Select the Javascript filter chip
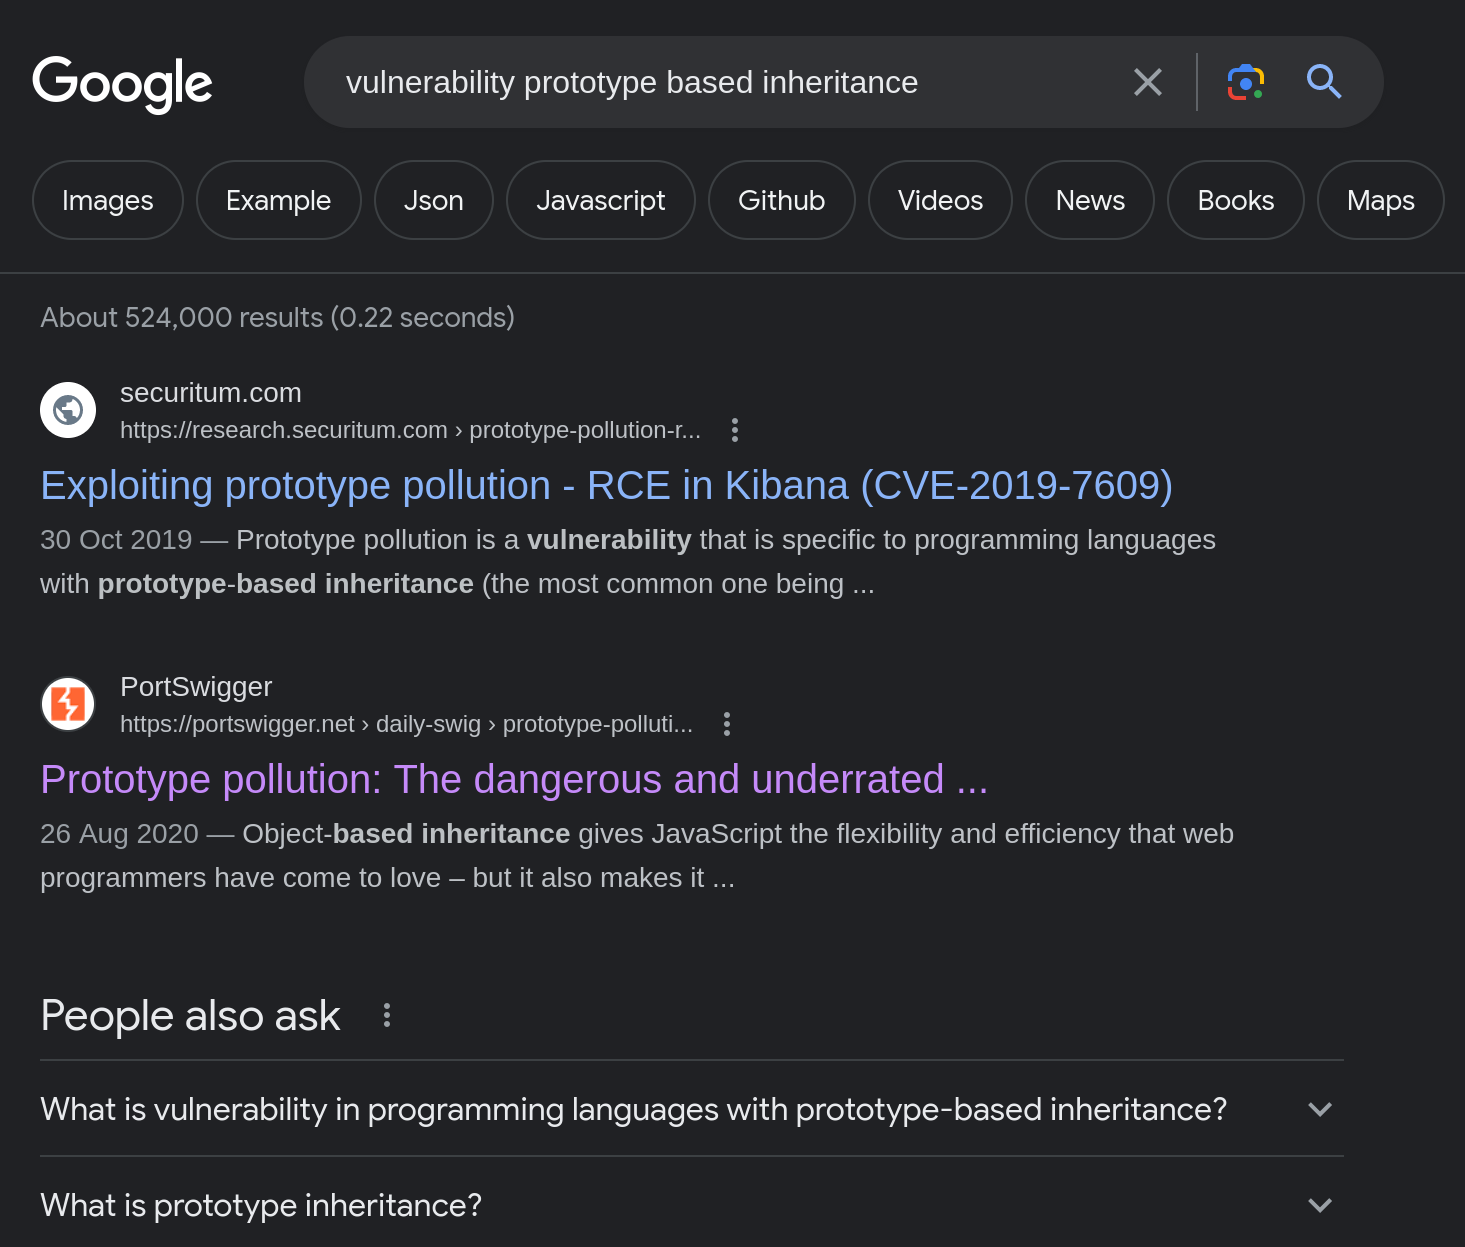Viewport: 1465px width, 1247px height. click(x=601, y=200)
